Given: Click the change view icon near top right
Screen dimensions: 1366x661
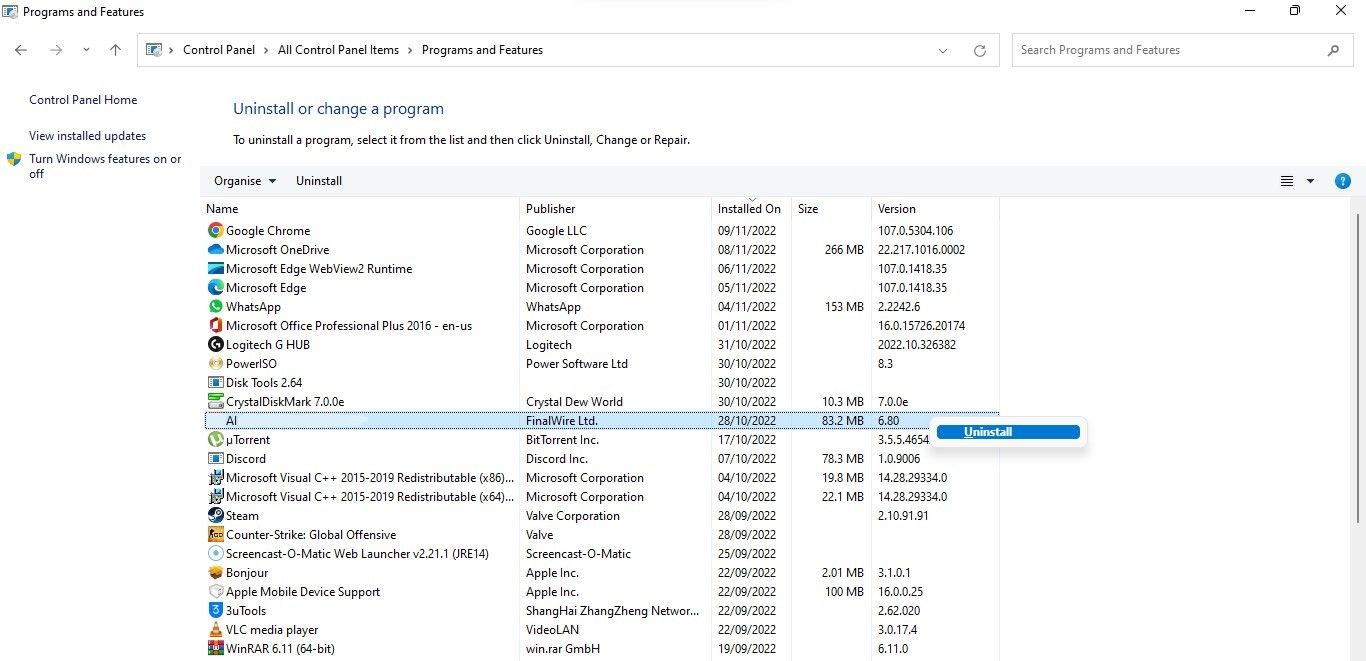Looking at the screenshot, I should (x=1286, y=181).
